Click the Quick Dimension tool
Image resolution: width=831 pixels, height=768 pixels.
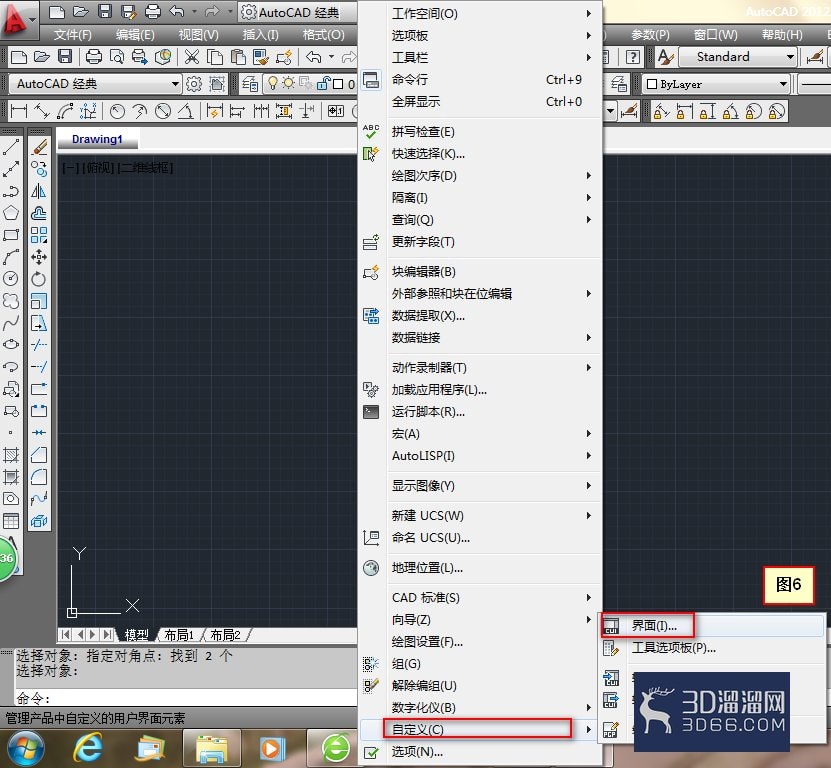215,111
